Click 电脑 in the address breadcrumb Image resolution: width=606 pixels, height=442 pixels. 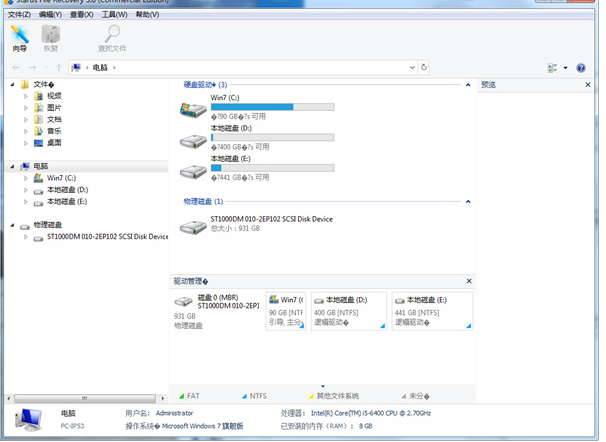[x=100, y=68]
